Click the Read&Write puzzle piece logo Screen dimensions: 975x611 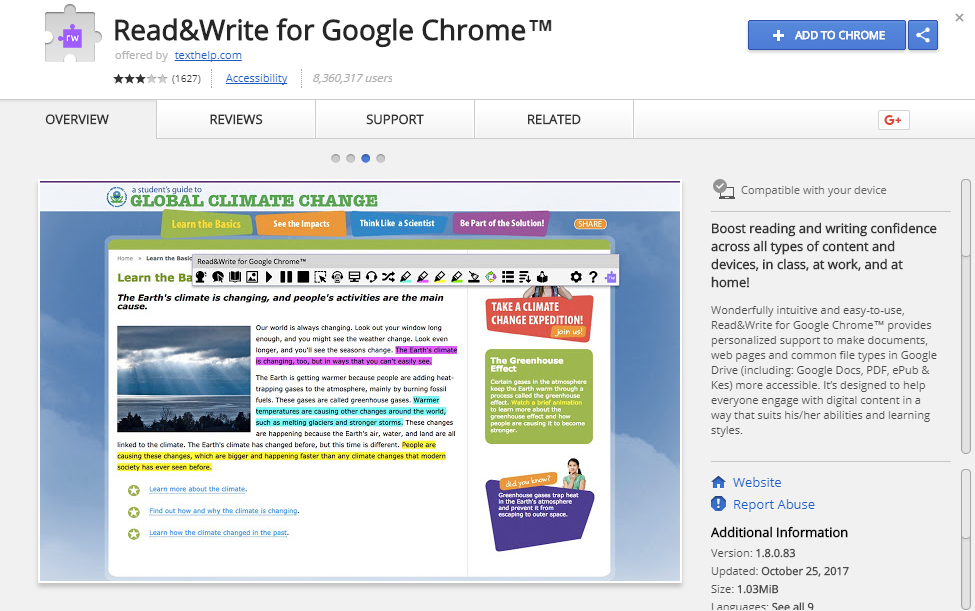point(73,36)
